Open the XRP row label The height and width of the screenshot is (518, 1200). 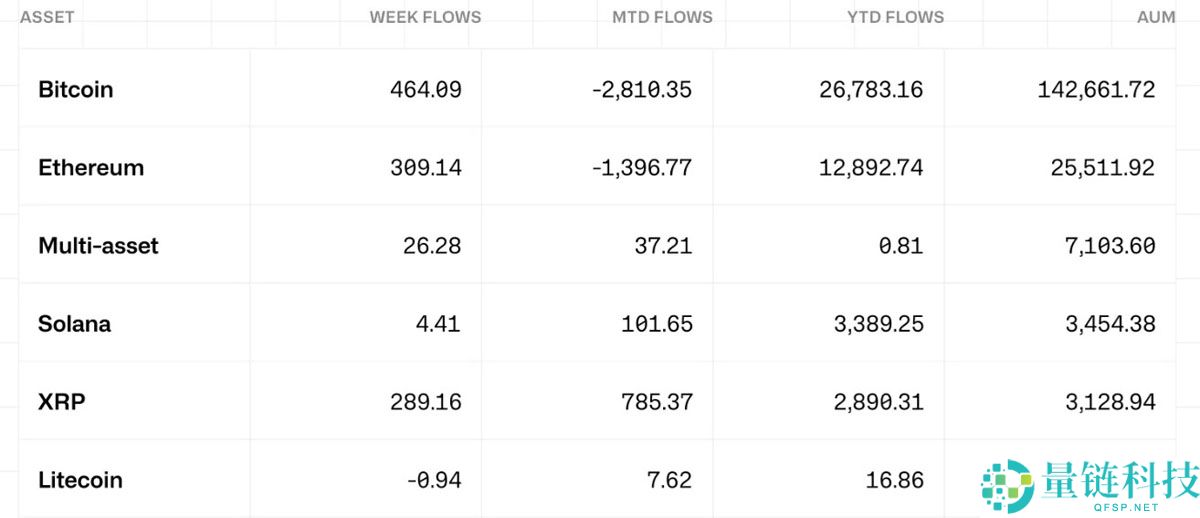click(61, 402)
